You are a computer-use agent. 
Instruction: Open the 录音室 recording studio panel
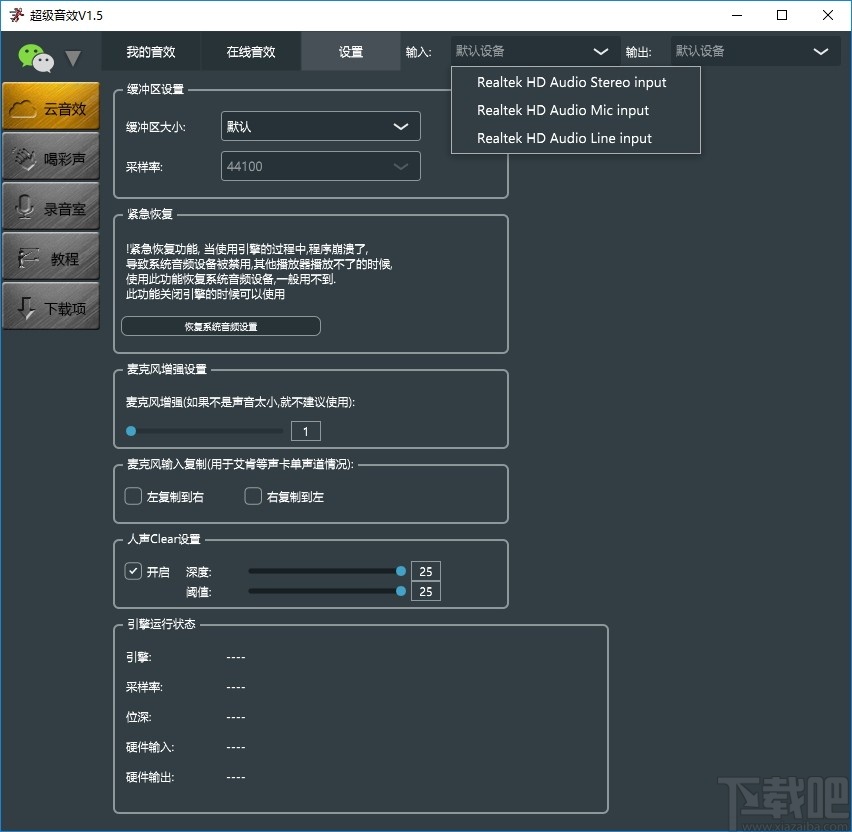coord(50,206)
